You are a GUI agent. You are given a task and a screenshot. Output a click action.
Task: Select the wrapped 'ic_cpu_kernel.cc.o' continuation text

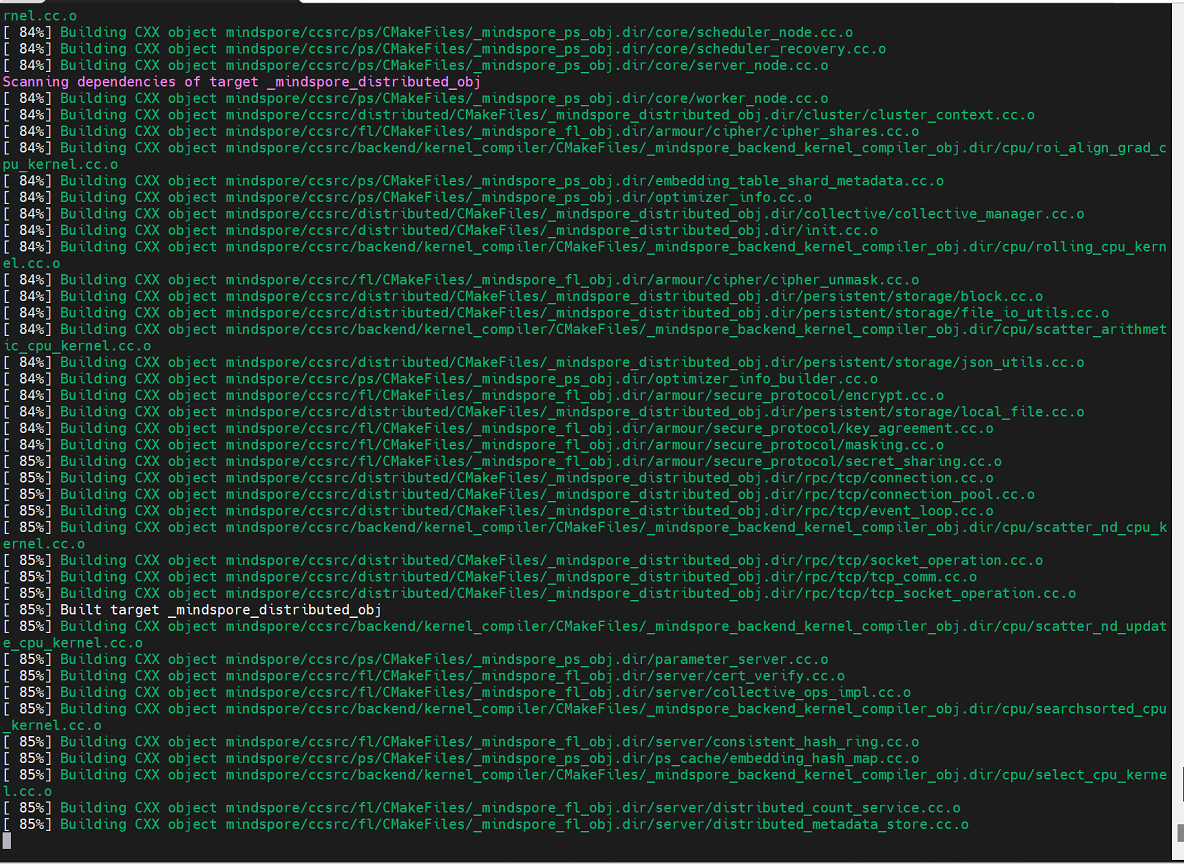77,347
